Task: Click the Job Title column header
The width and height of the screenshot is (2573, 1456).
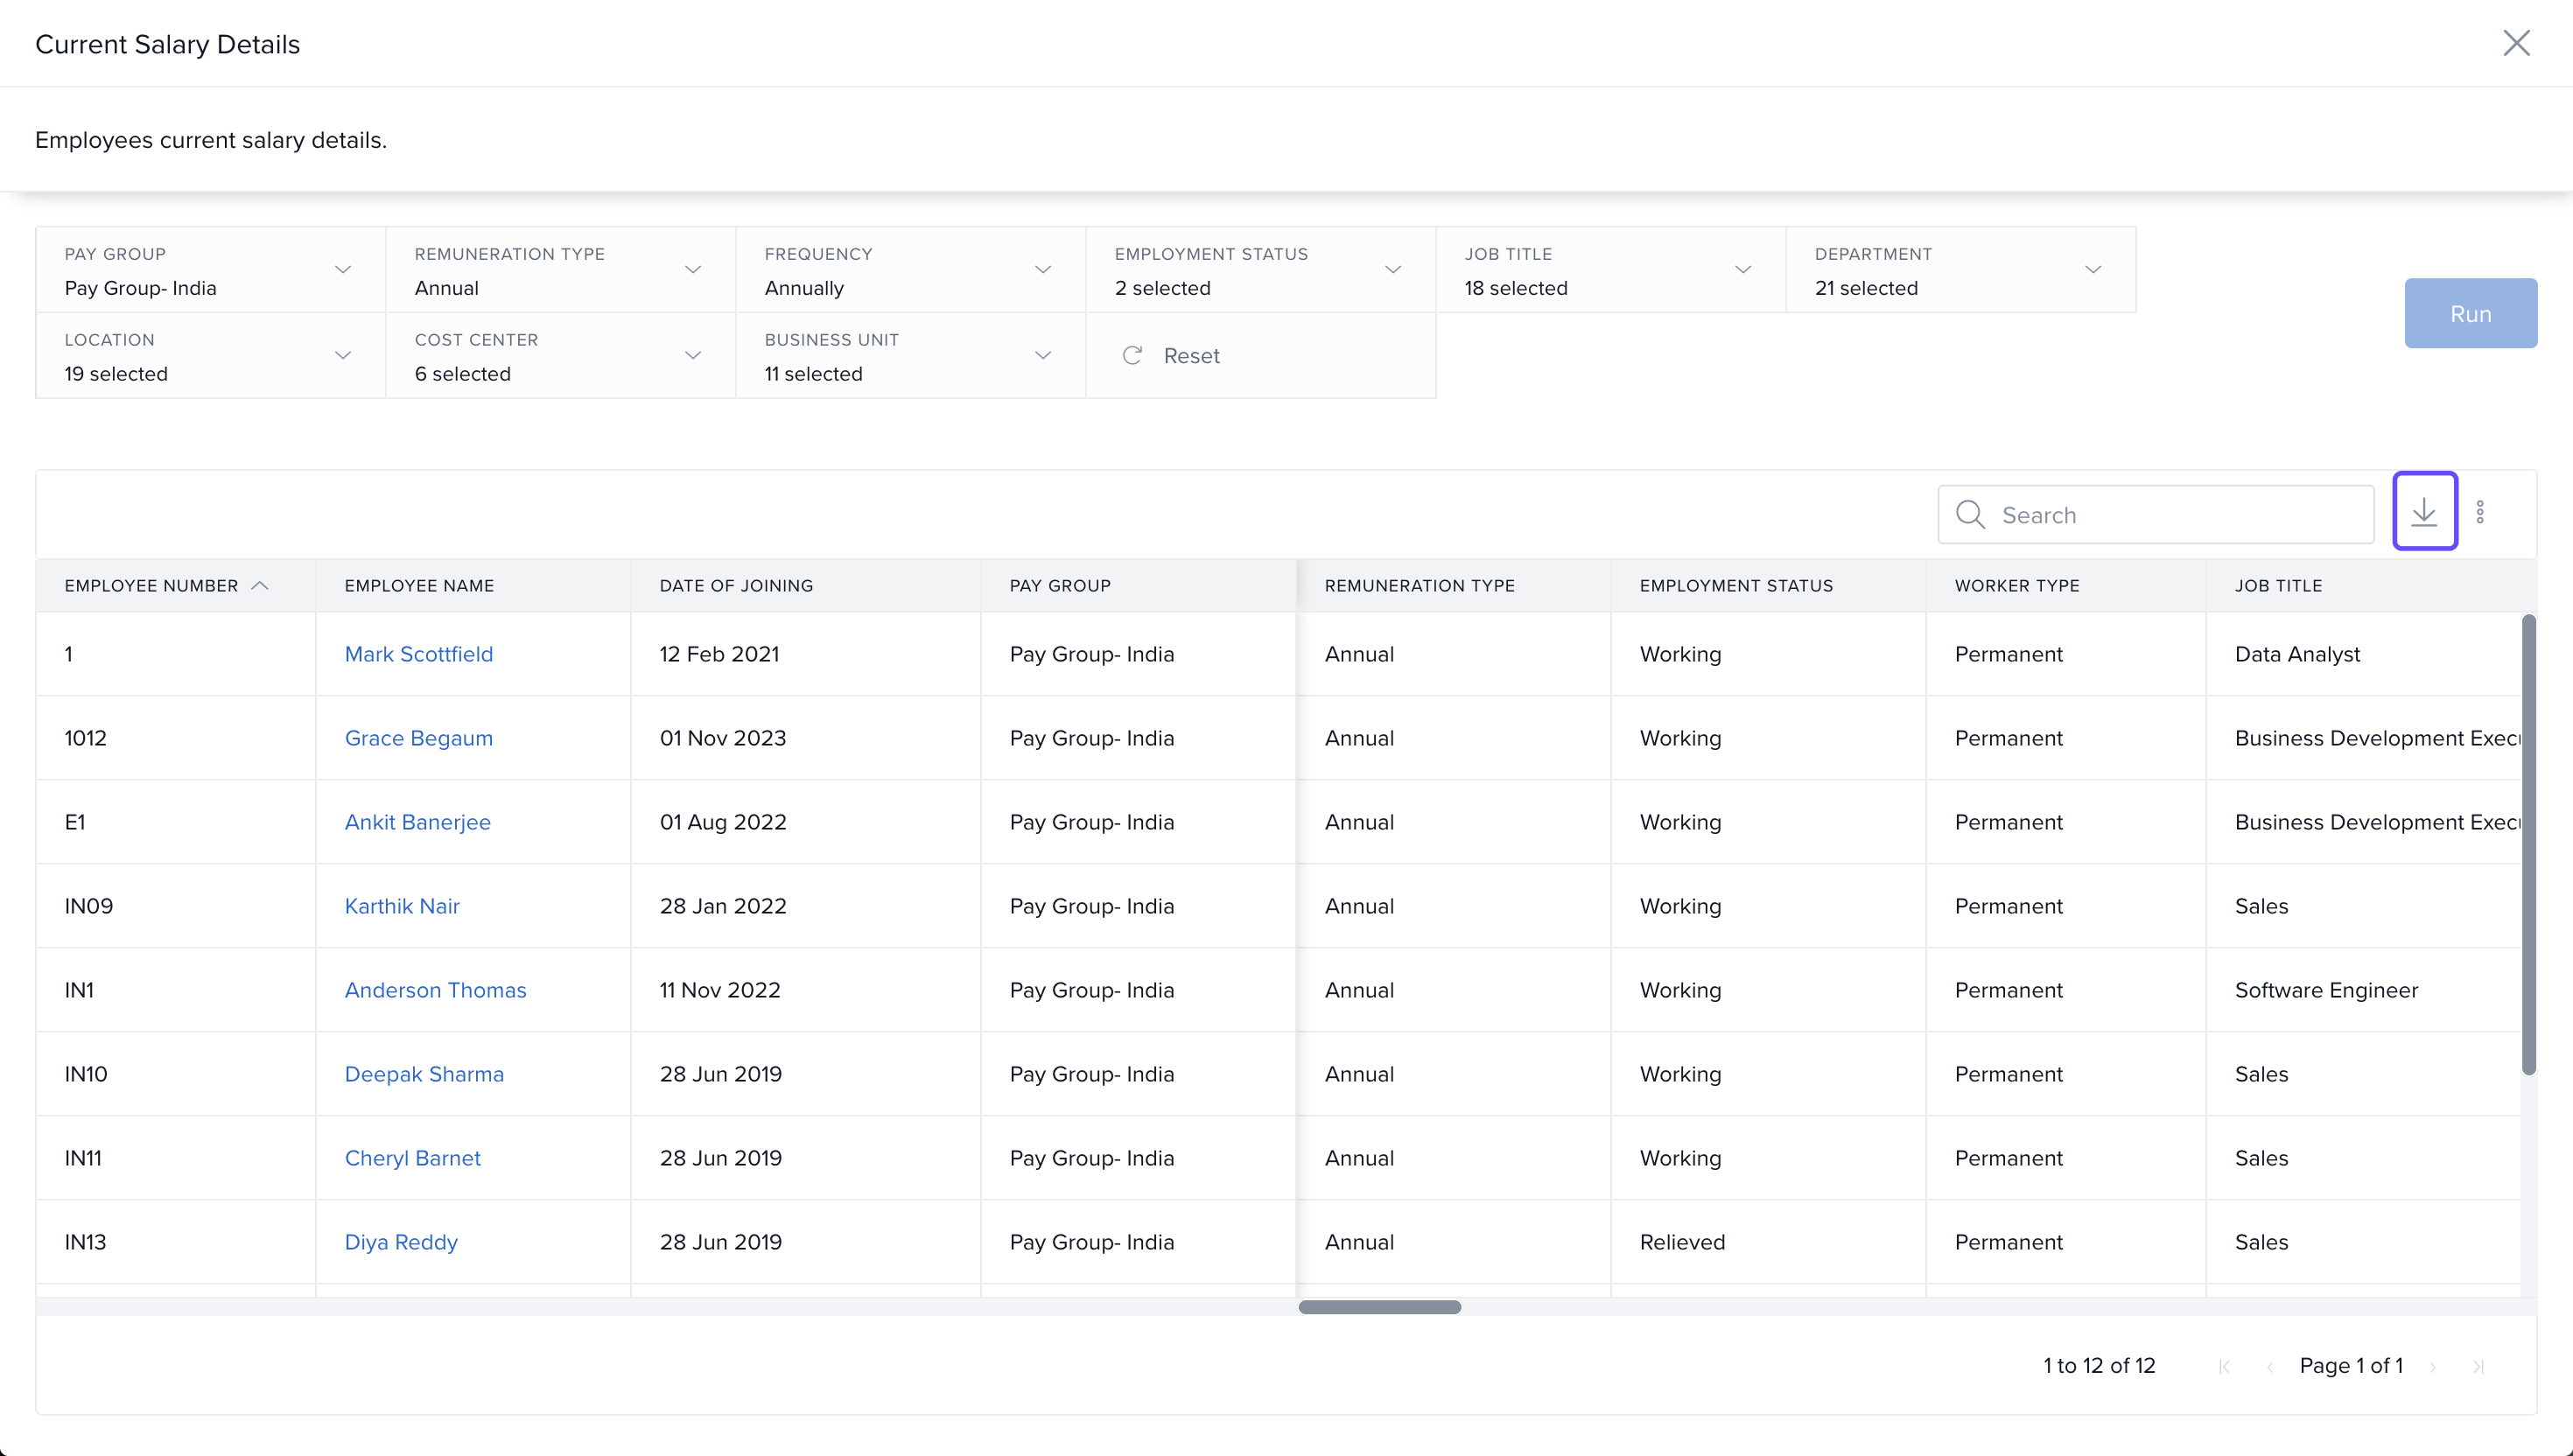Action: click(x=2278, y=586)
